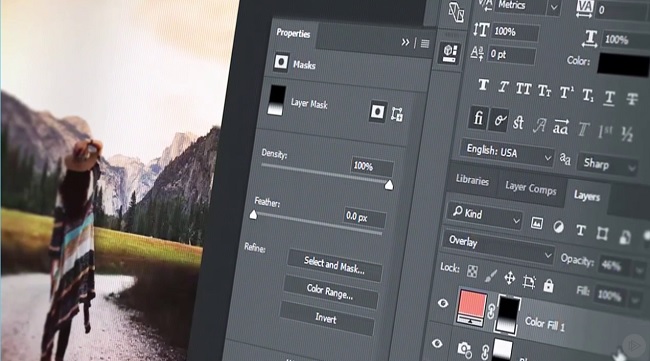Filter layers by type T icon

(581, 230)
